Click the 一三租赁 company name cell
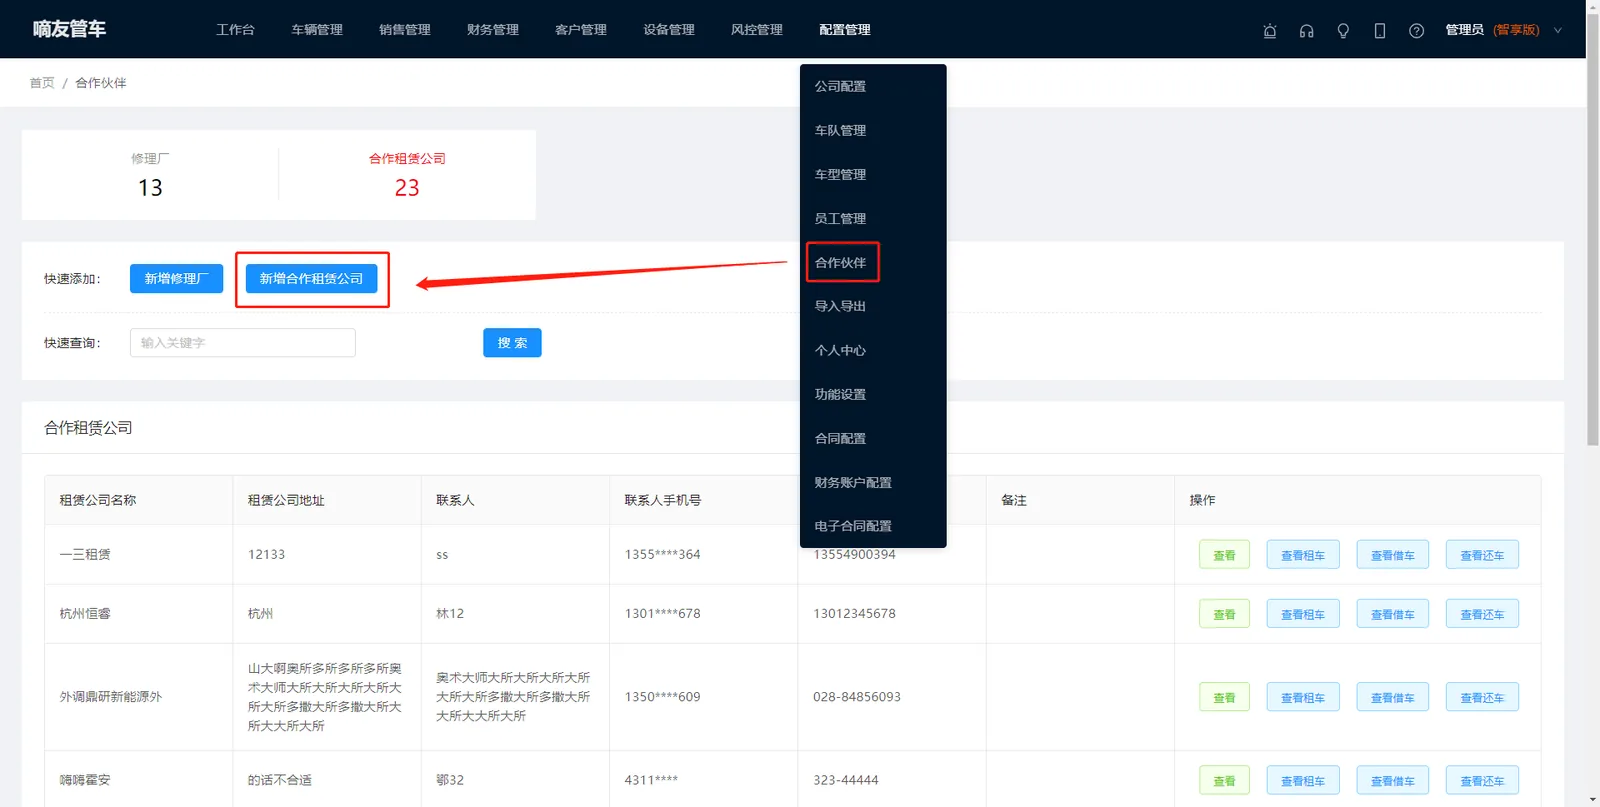1600x807 pixels. tap(139, 554)
